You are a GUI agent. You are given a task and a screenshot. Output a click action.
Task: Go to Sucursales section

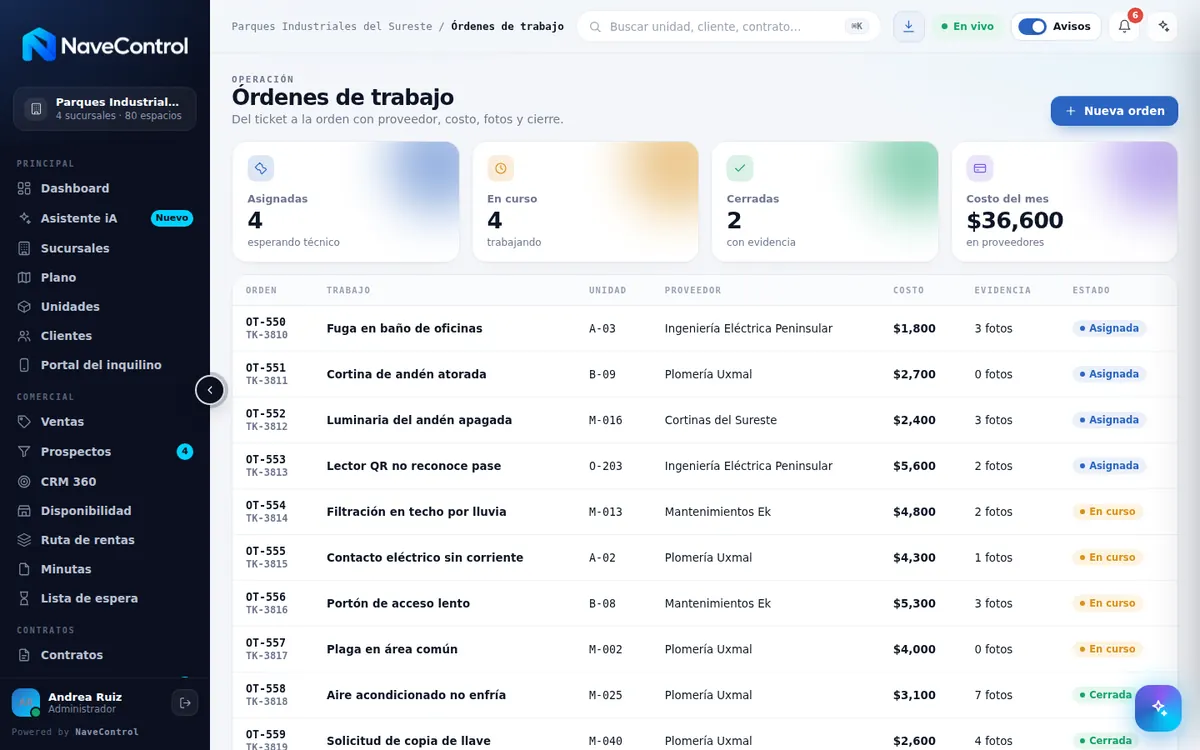pos(105,248)
